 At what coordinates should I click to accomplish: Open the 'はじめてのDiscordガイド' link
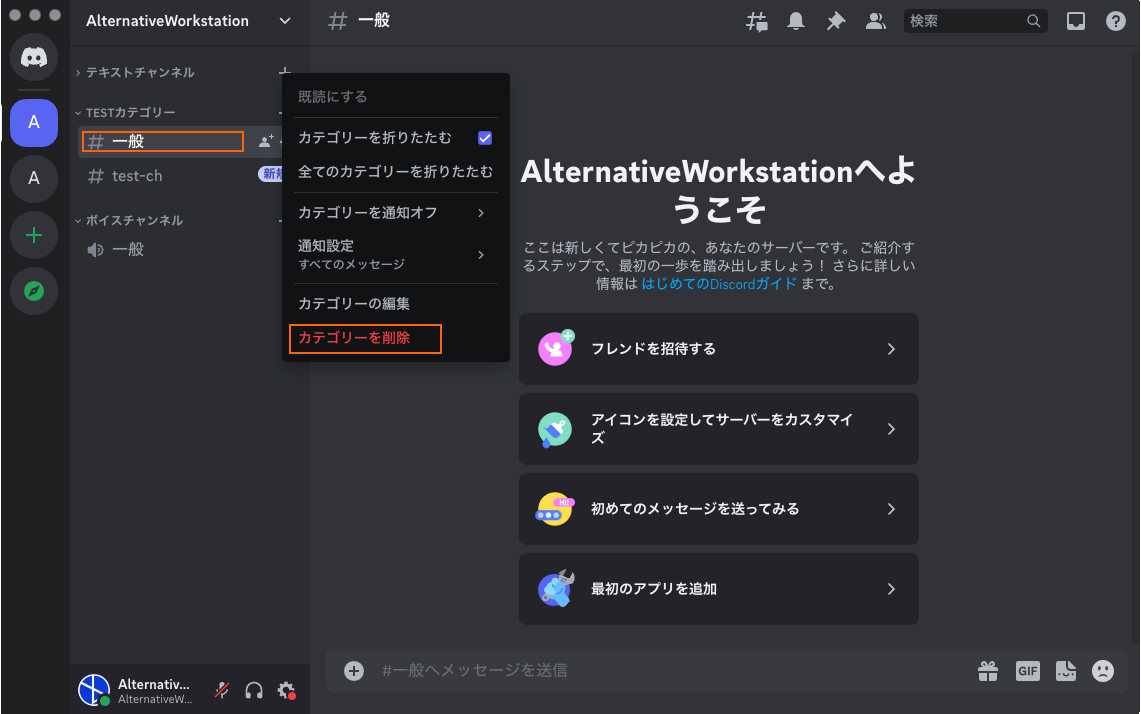pyautogui.click(x=719, y=283)
